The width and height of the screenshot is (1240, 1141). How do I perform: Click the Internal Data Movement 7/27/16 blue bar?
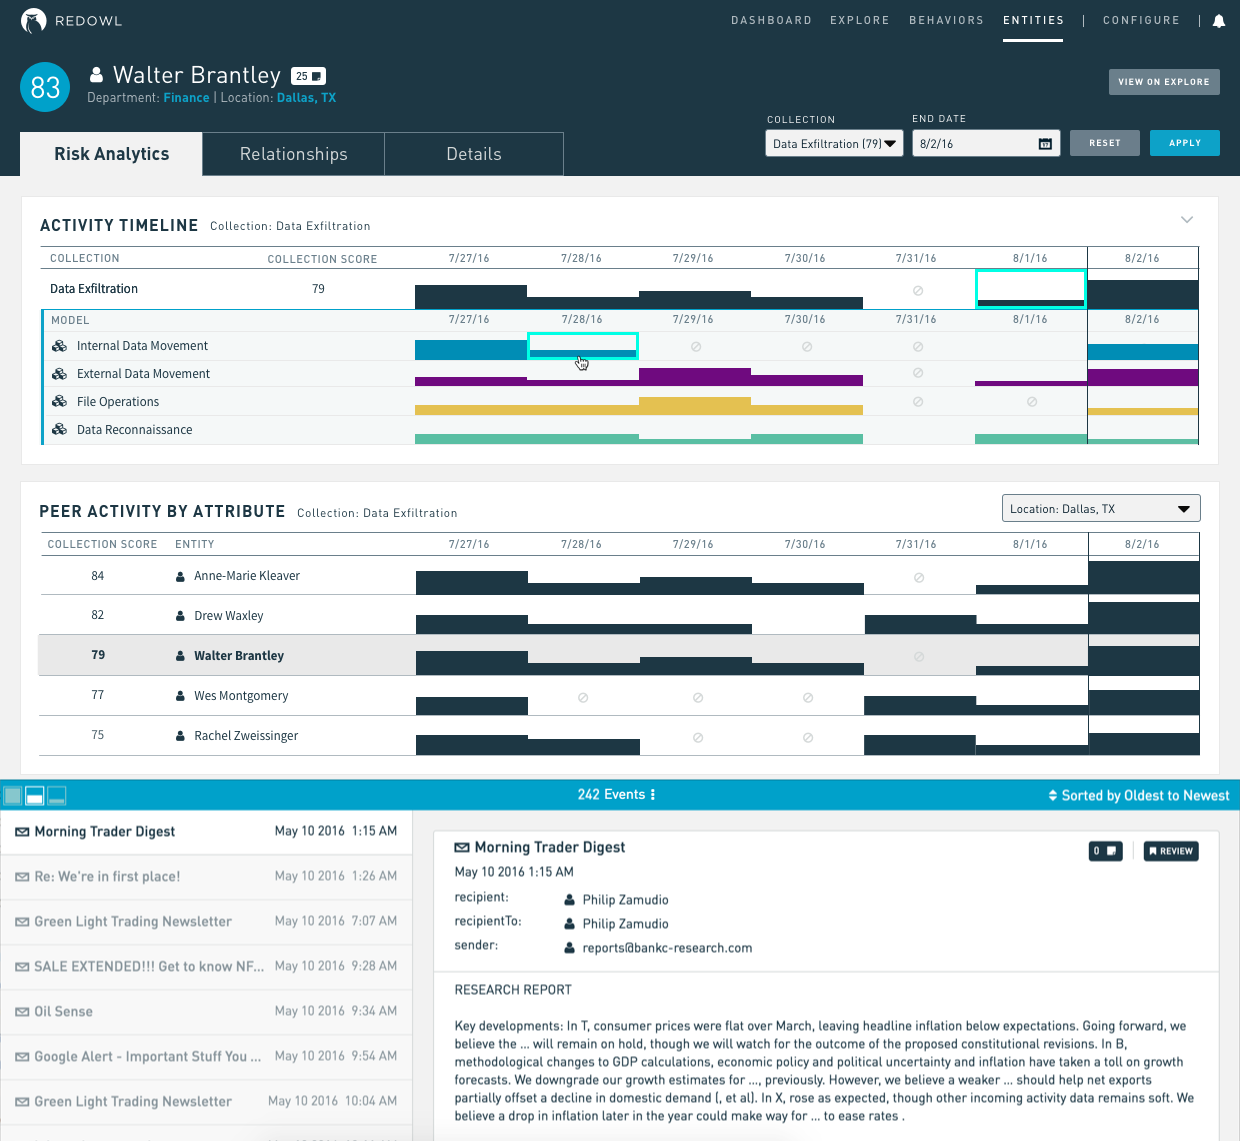[471, 350]
